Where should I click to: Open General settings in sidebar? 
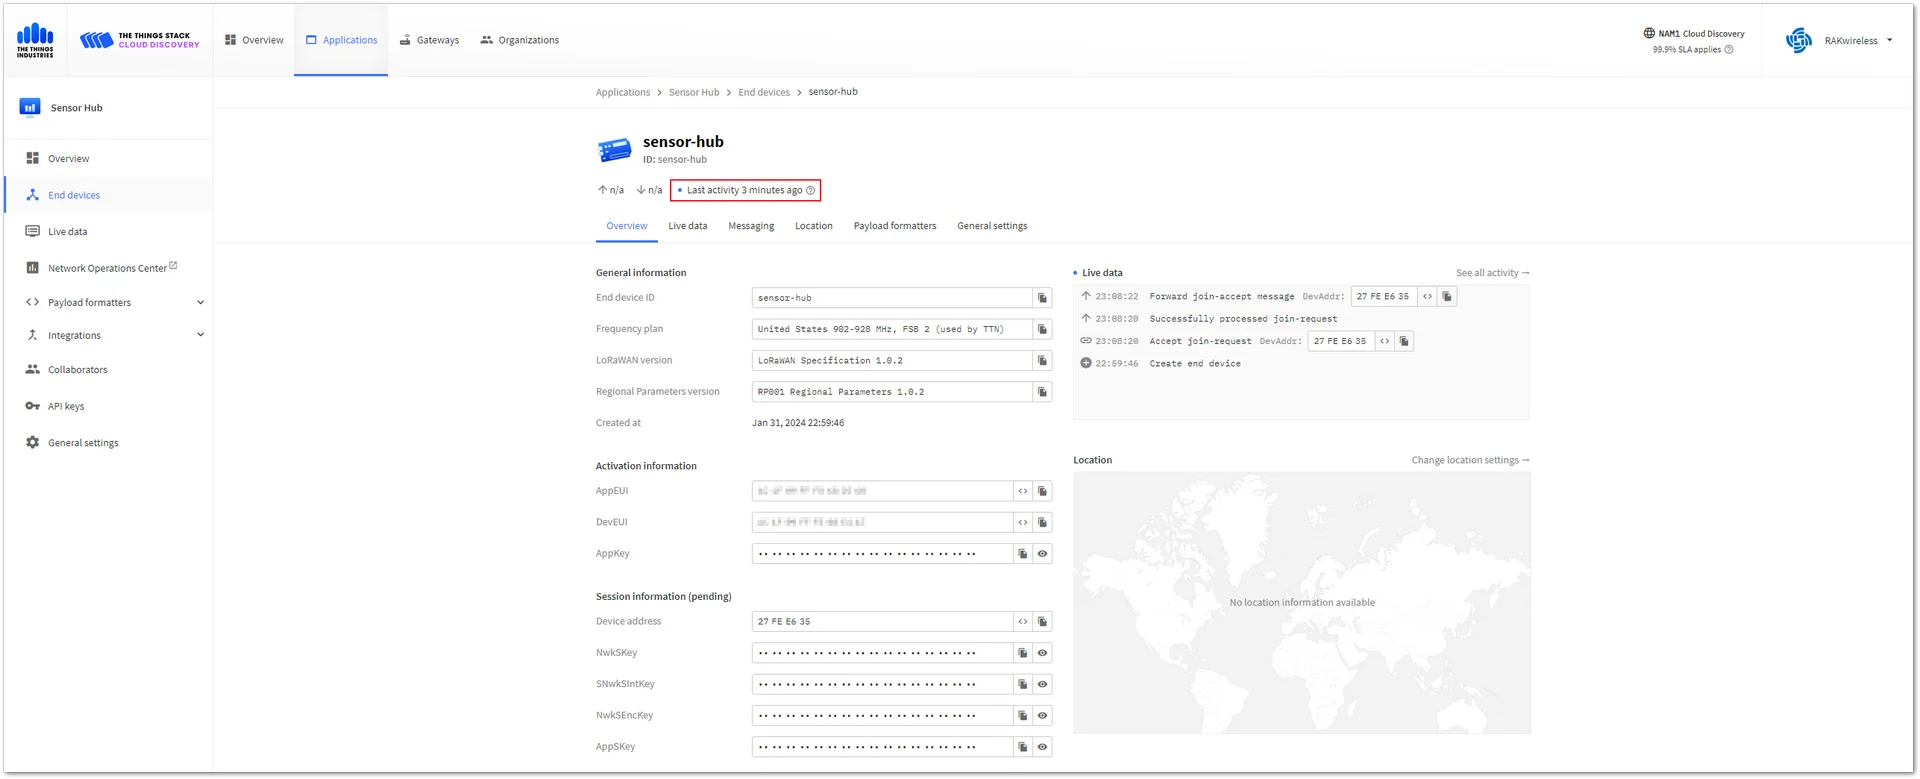[110, 443]
